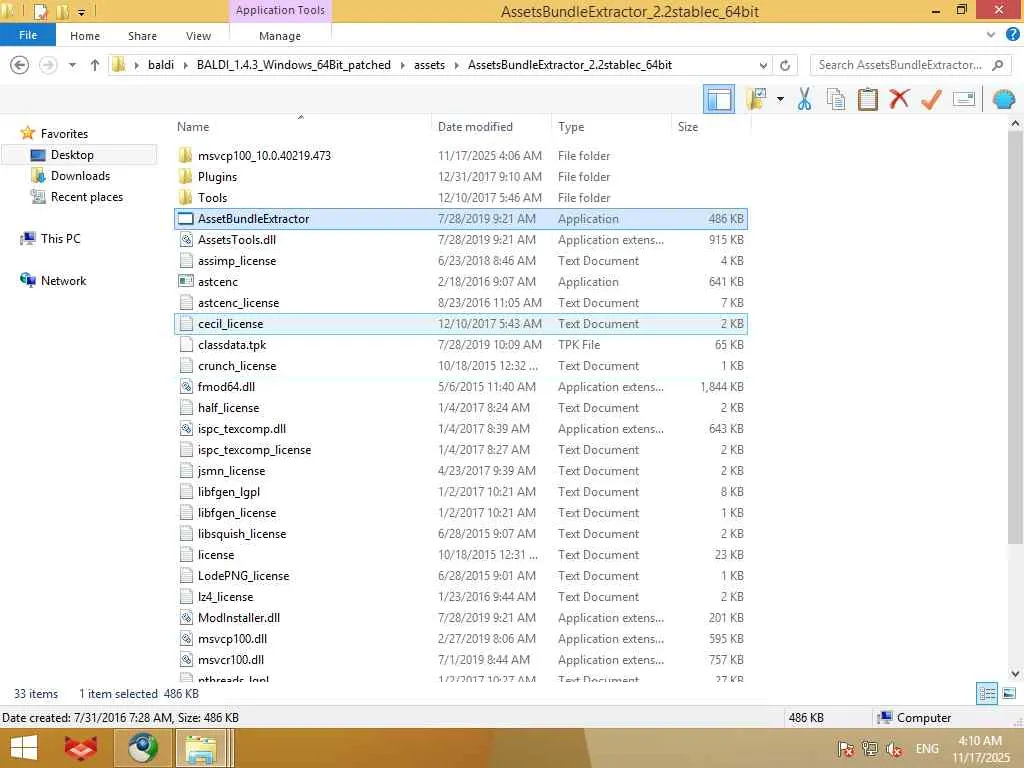Navigate to the assets breadcrumb folder
1024x768 pixels.
pos(429,65)
